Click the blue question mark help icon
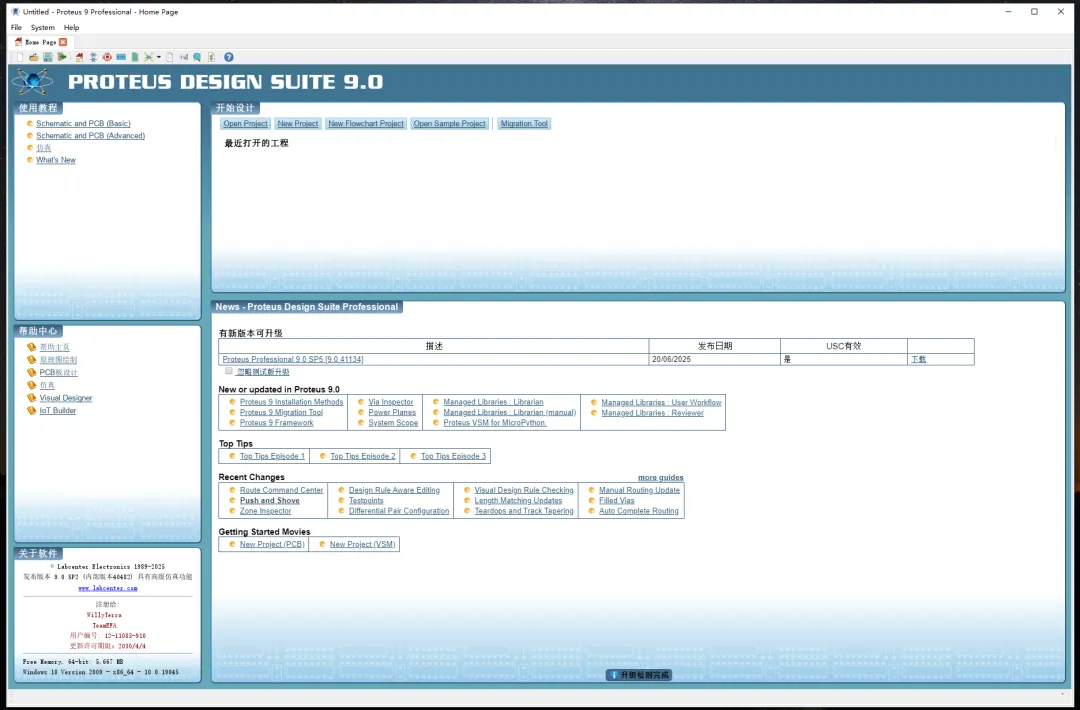The height and width of the screenshot is (710, 1080). coord(229,57)
